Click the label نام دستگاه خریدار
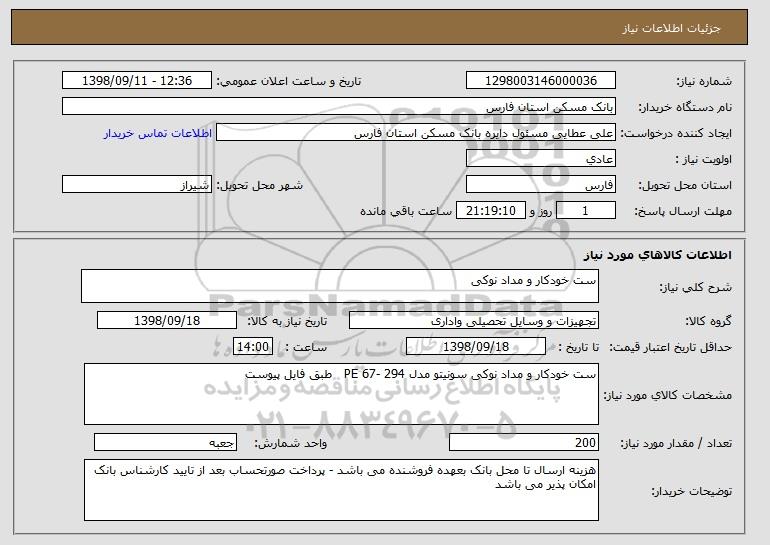 [x=685, y=107]
